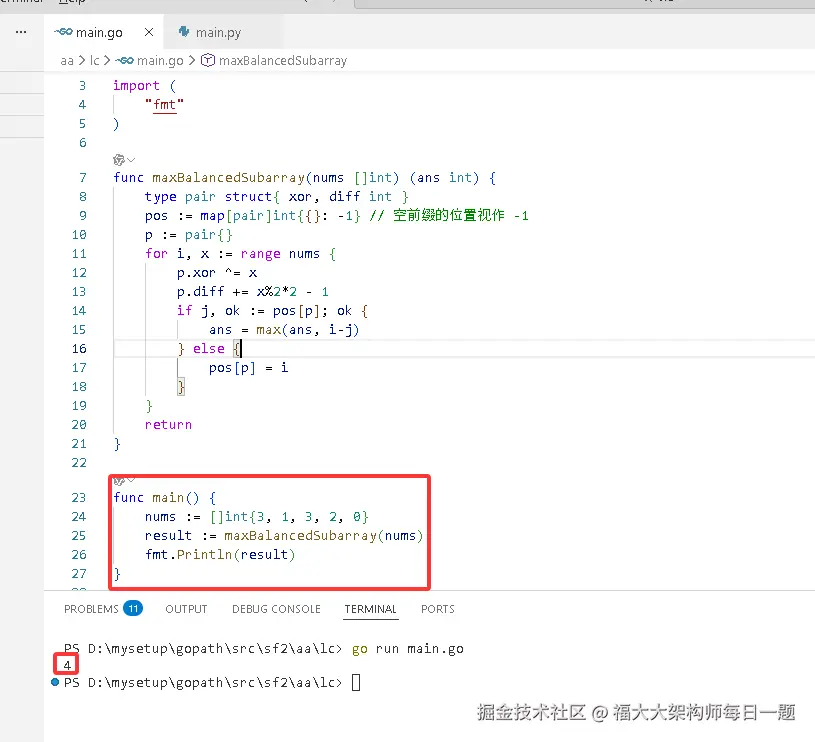Click 'import (' keyword on line 3
Viewport: 815px width, 742px height.
point(144,86)
